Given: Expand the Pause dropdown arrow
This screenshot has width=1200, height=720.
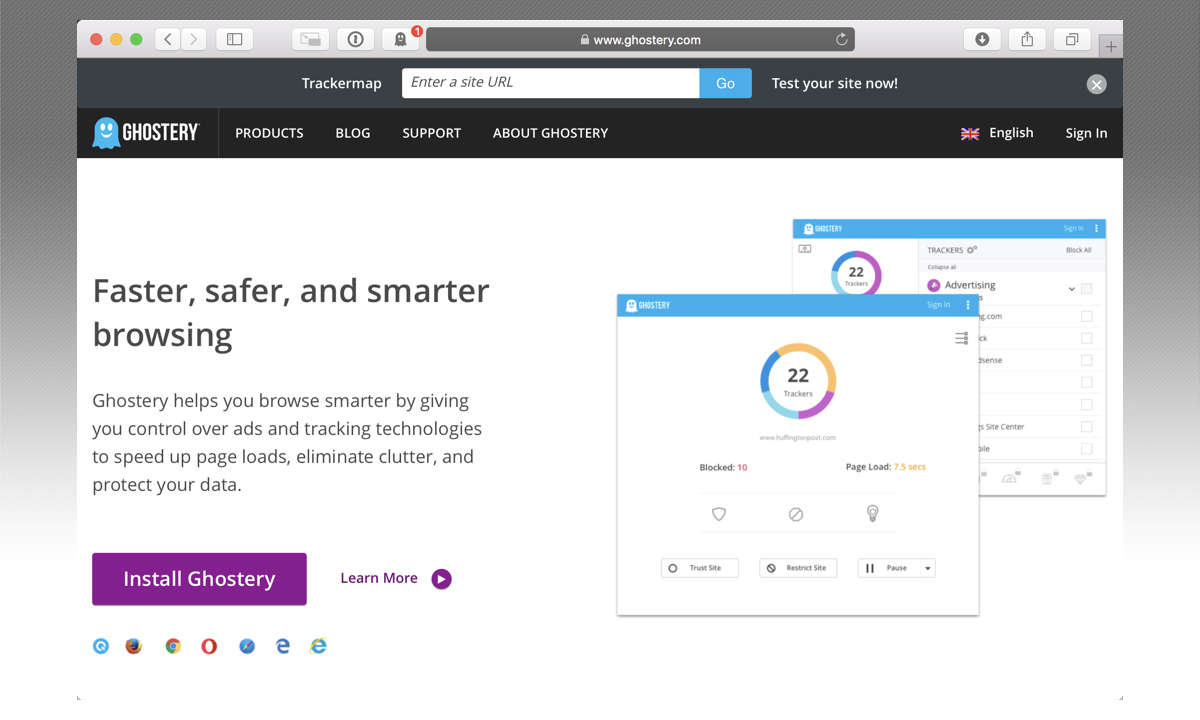Looking at the screenshot, I should (928, 568).
